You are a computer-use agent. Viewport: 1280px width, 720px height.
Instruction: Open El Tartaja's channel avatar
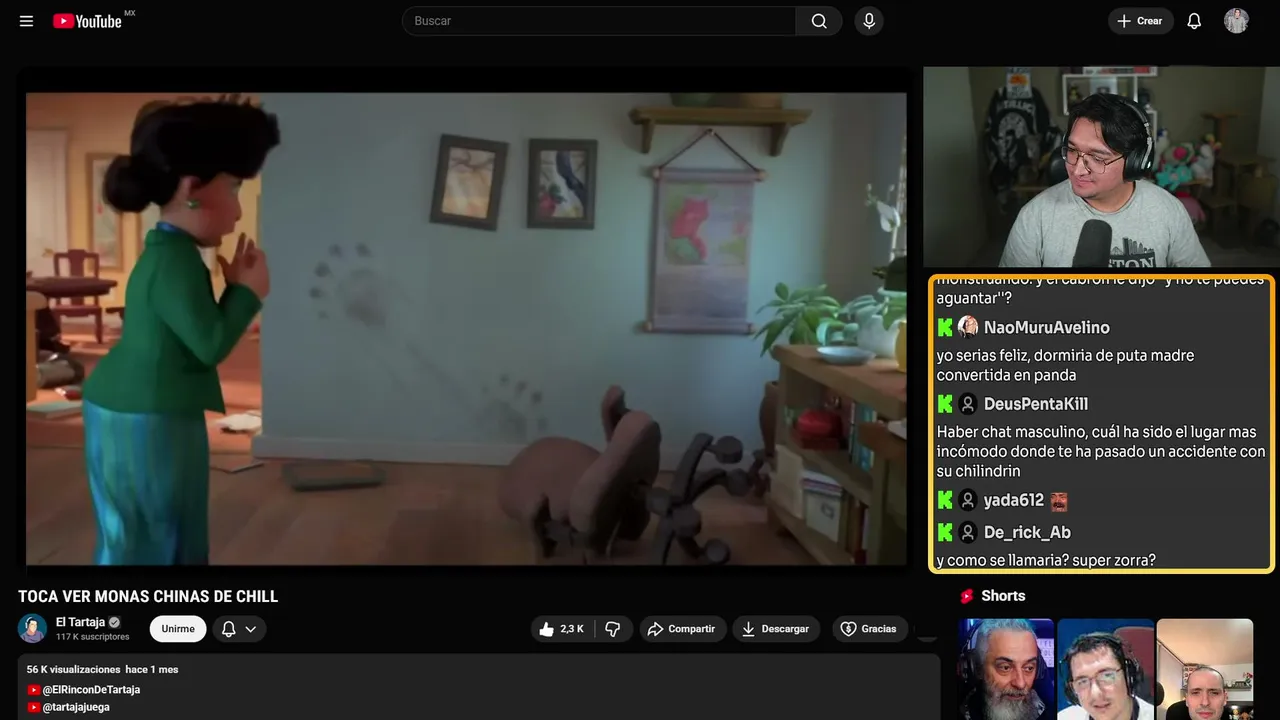point(33,628)
